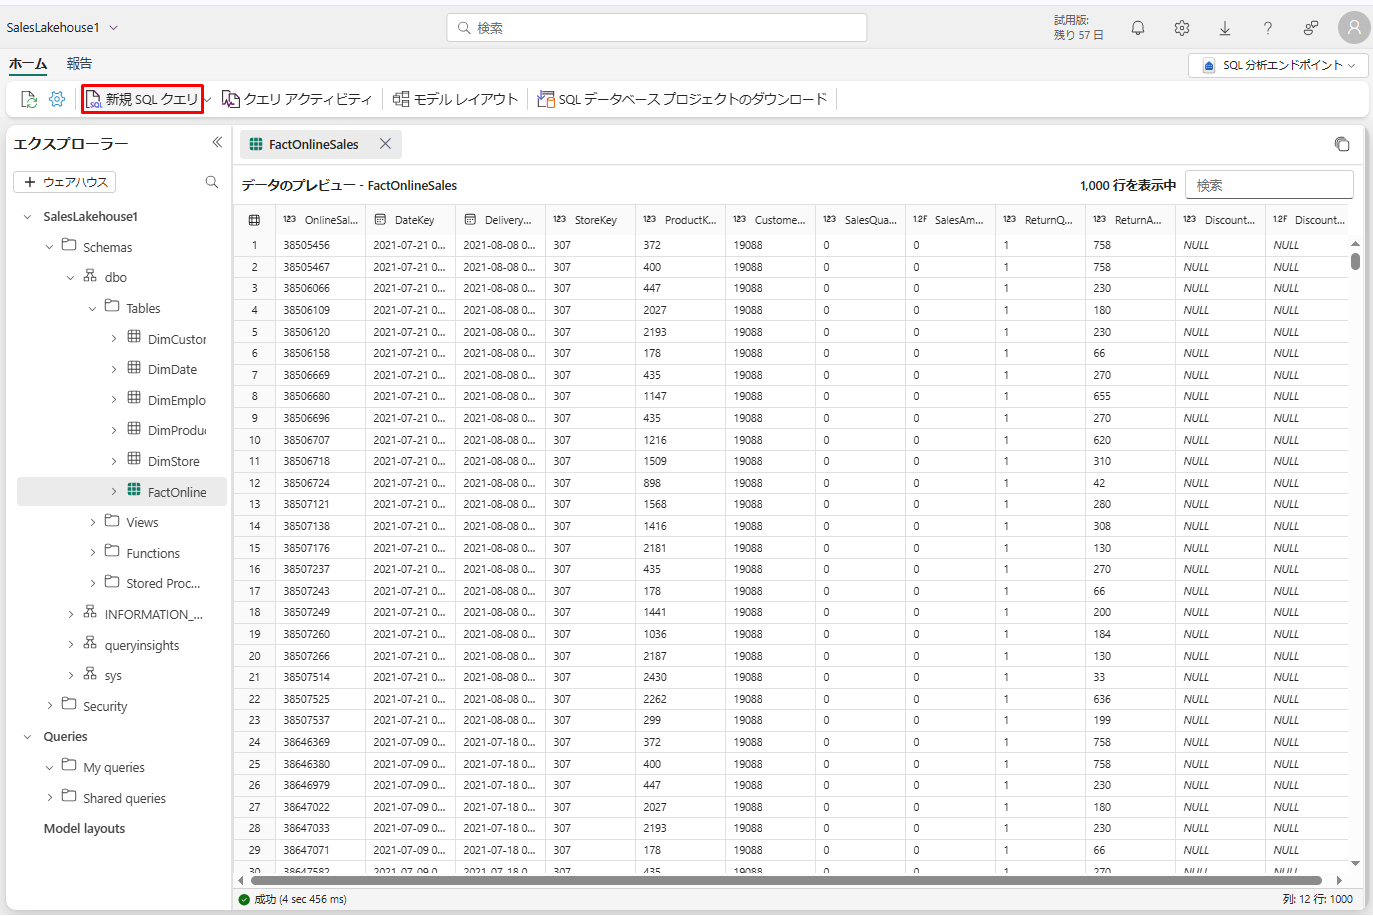The image size is (1373, 916).
Task: Open the settings gear in the toolbar
Action: 57,99
